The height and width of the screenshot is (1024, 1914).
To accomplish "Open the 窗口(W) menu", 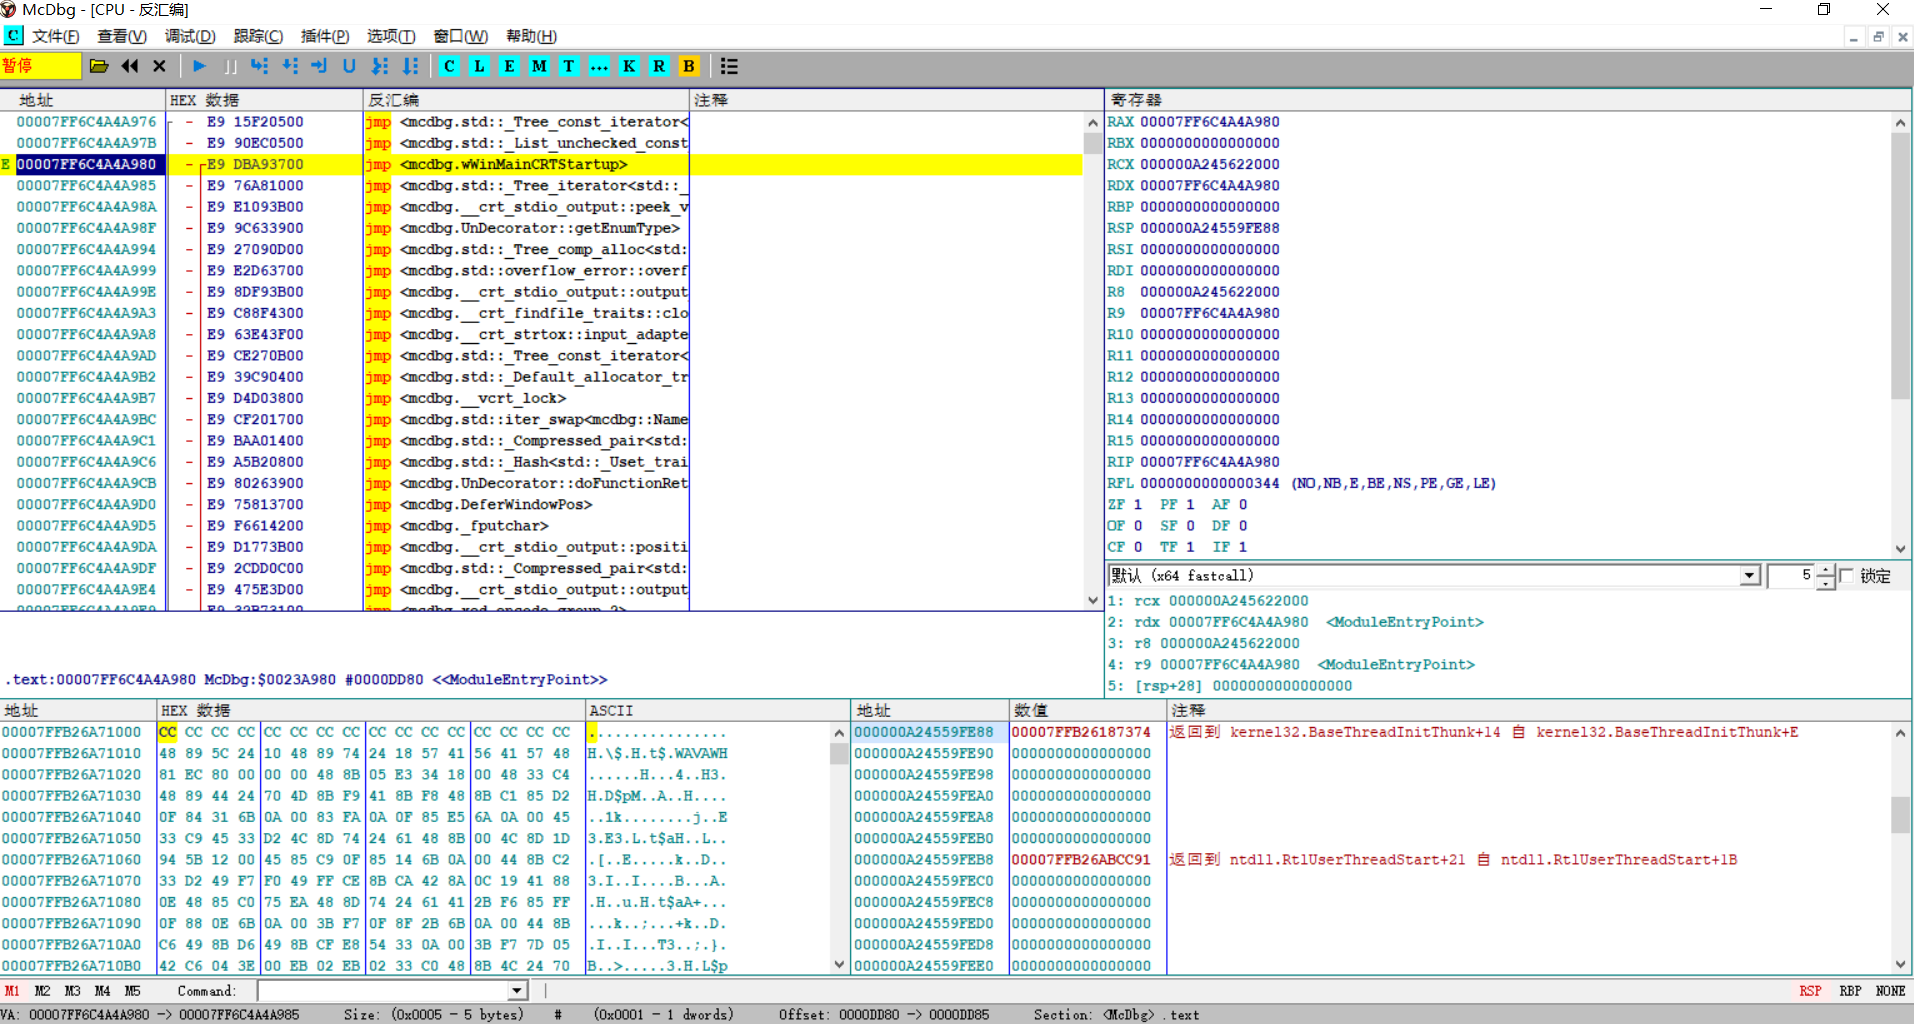I will click(460, 36).
